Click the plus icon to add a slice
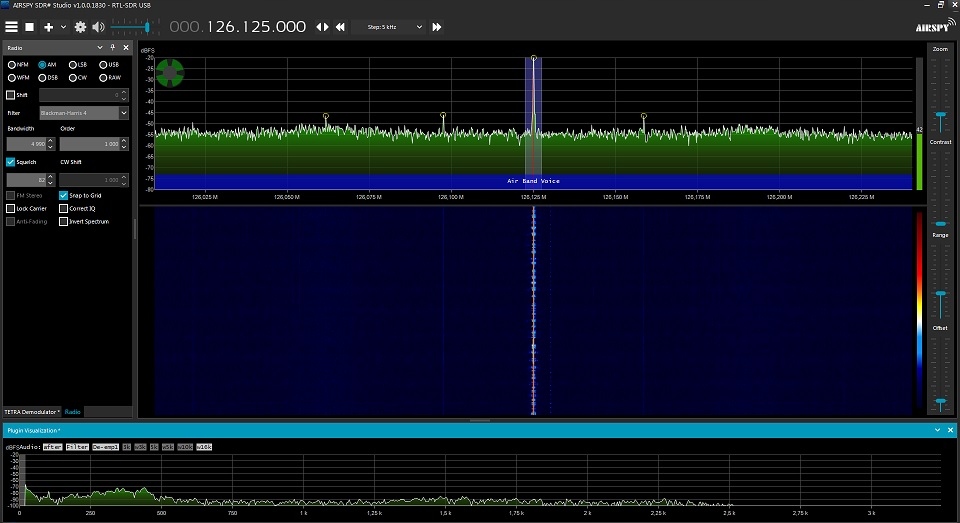This screenshot has height=523, width=960. tap(48, 27)
